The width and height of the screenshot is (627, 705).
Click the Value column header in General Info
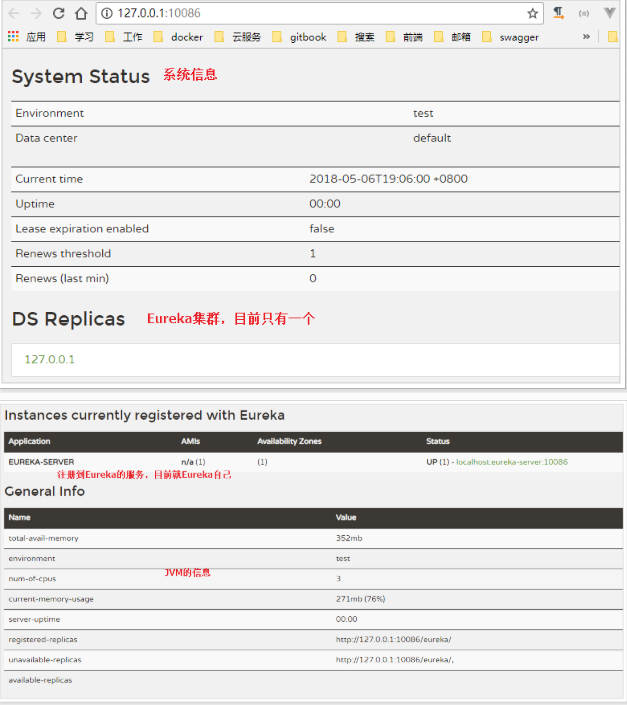coord(346,518)
